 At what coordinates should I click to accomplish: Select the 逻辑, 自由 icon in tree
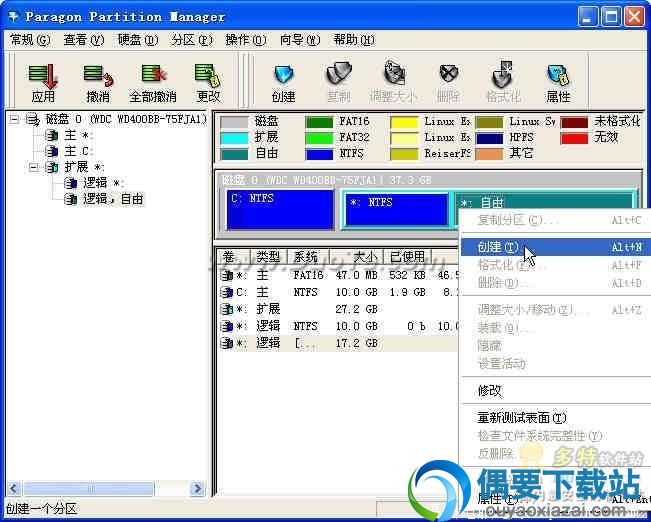[71, 199]
